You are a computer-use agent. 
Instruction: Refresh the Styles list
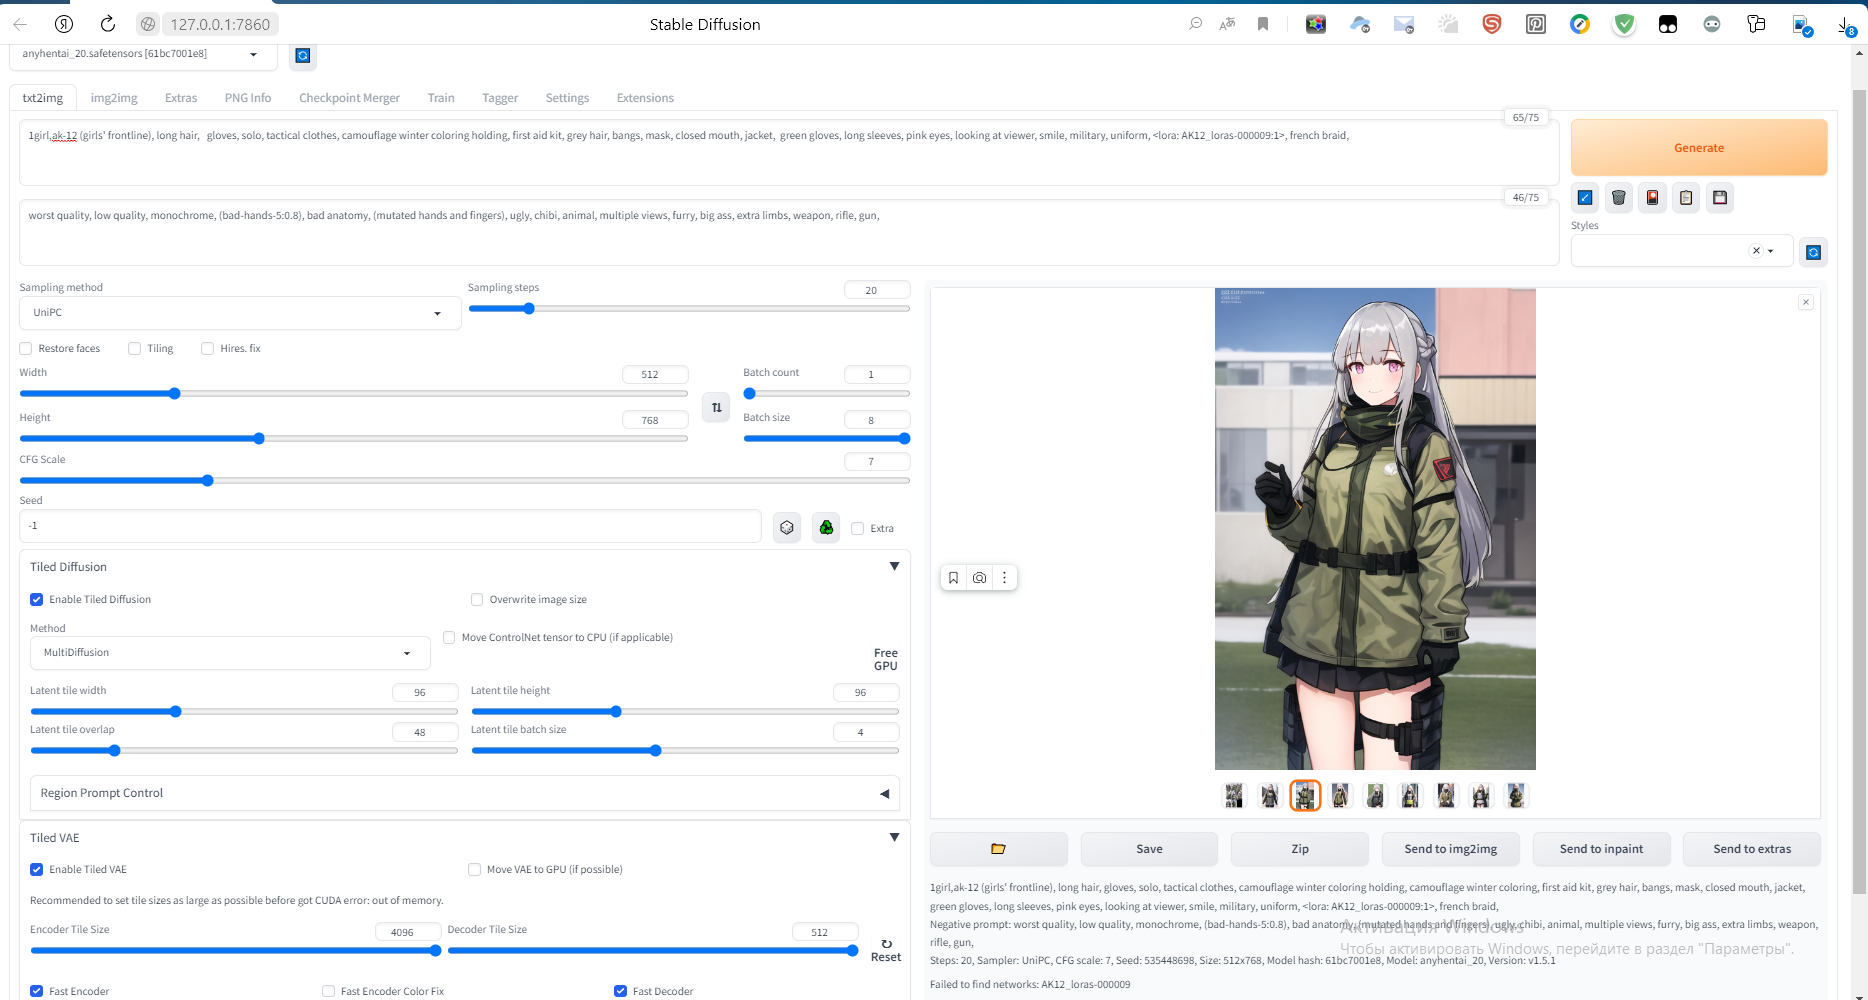(1813, 252)
